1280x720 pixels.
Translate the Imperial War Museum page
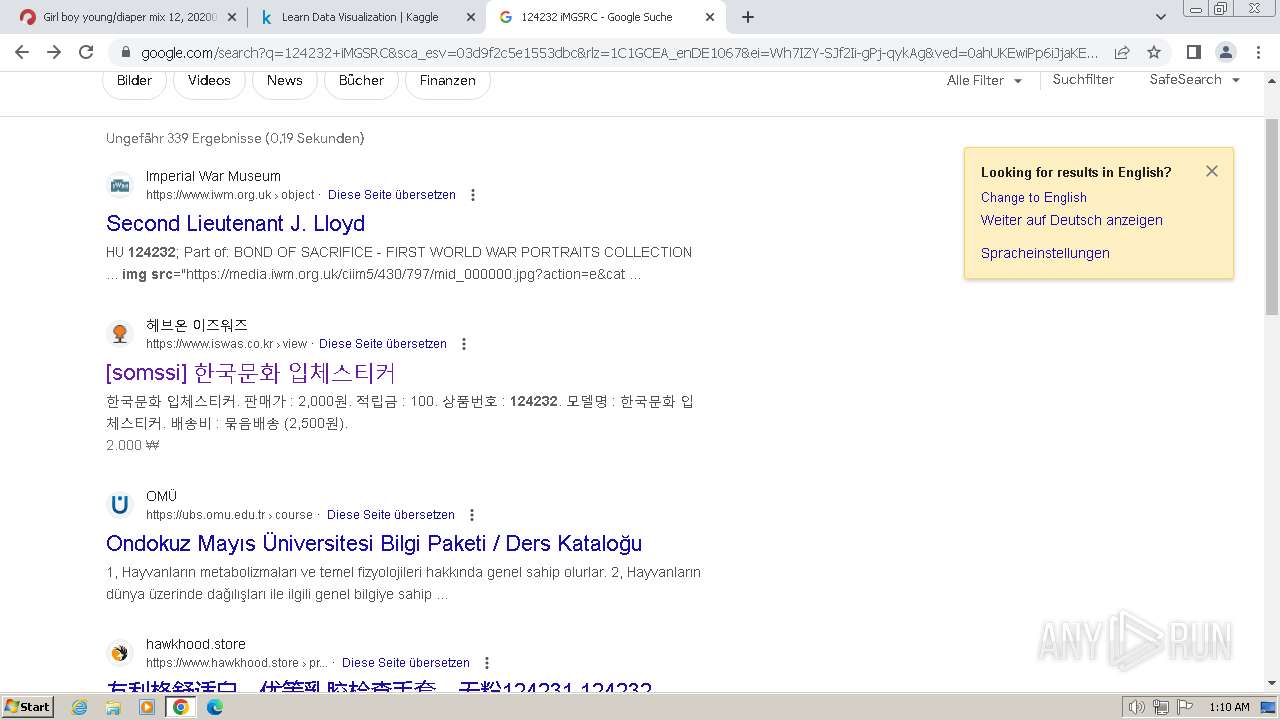pos(391,195)
